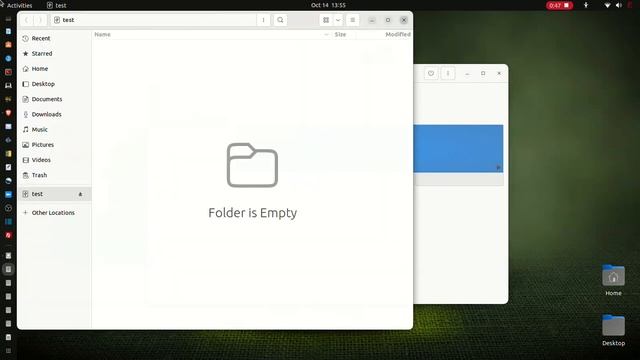The width and height of the screenshot is (640, 360).
Task: Sort by the Modified column header
Action: (398, 35)
